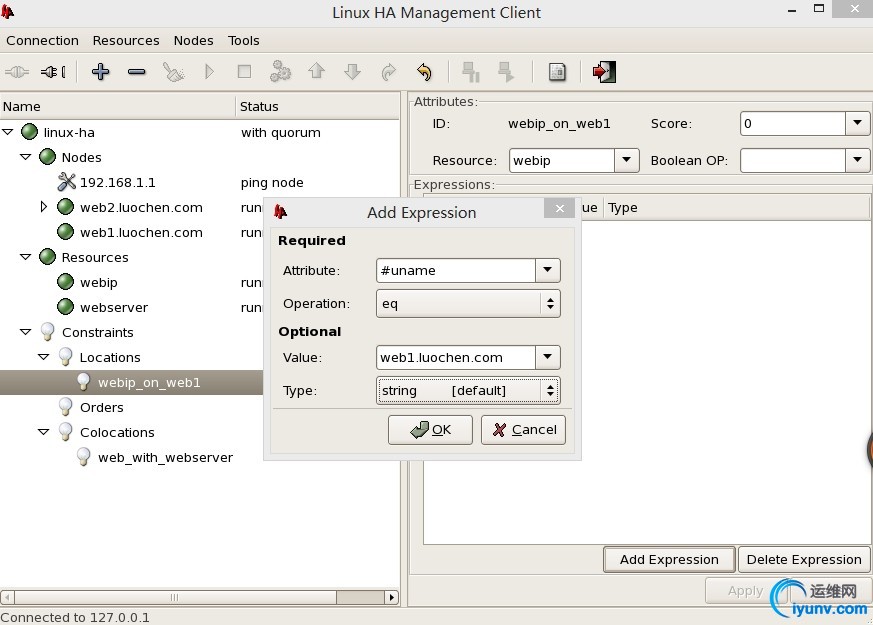Click the Move Up arrow toolbar icon
This screenshot has height=625, width=873.
click(316, 71)
